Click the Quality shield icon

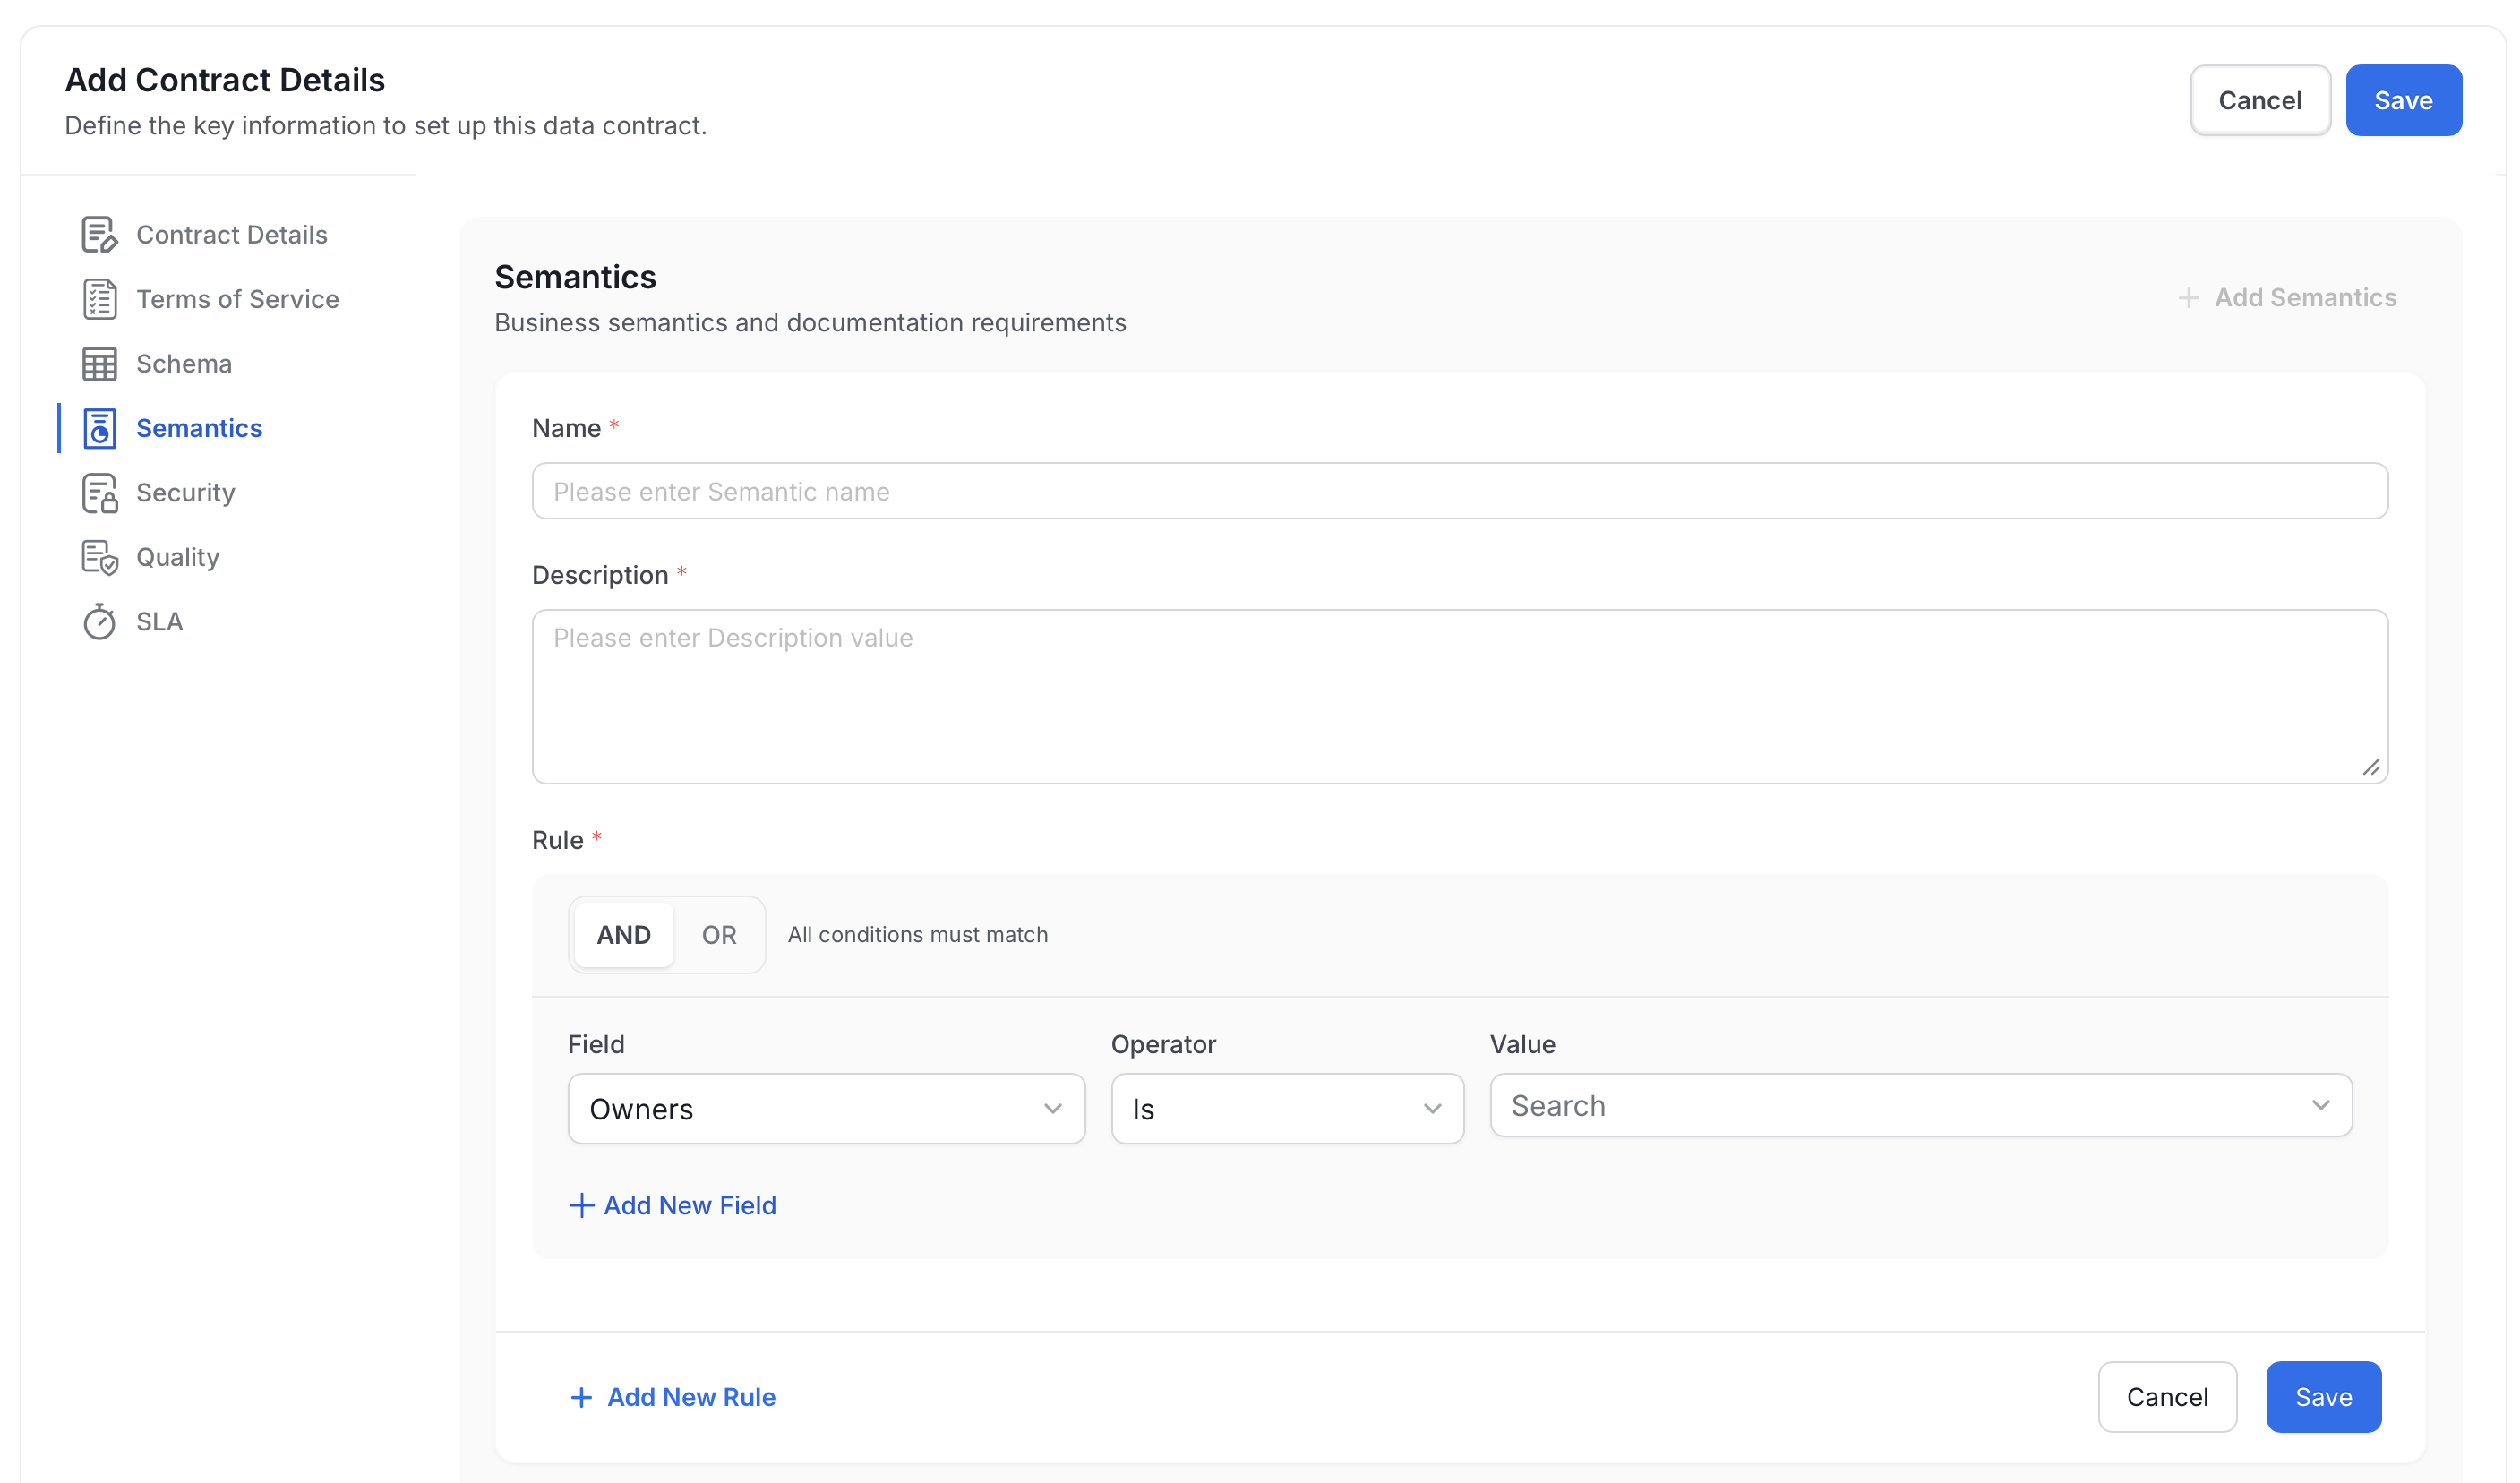[99, 557]
